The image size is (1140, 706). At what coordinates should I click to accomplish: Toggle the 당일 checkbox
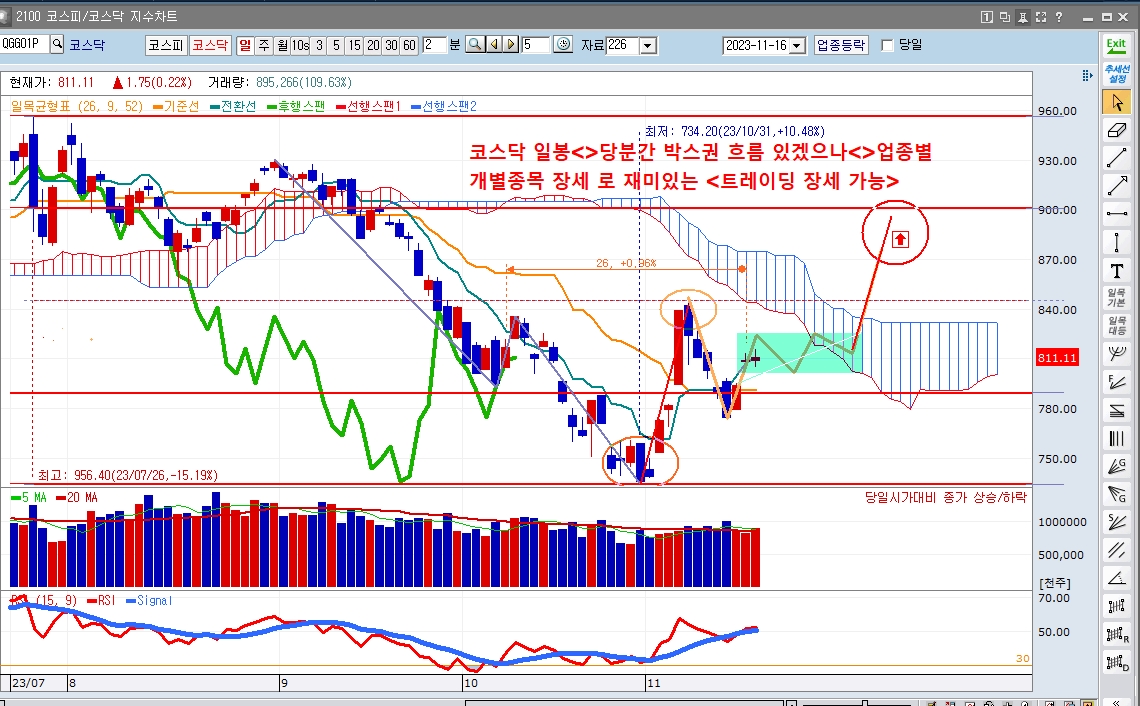887,45
